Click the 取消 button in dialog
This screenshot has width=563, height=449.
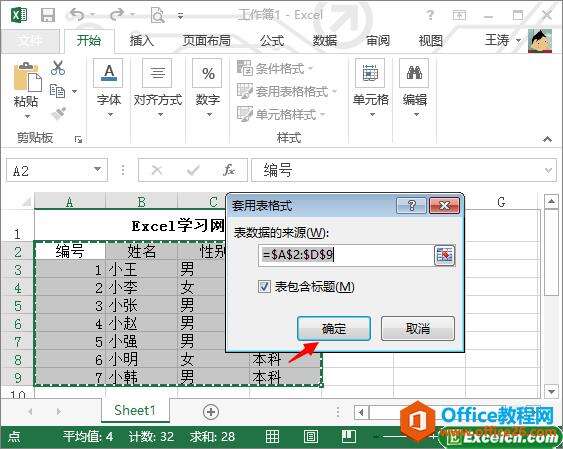(418, 328)
